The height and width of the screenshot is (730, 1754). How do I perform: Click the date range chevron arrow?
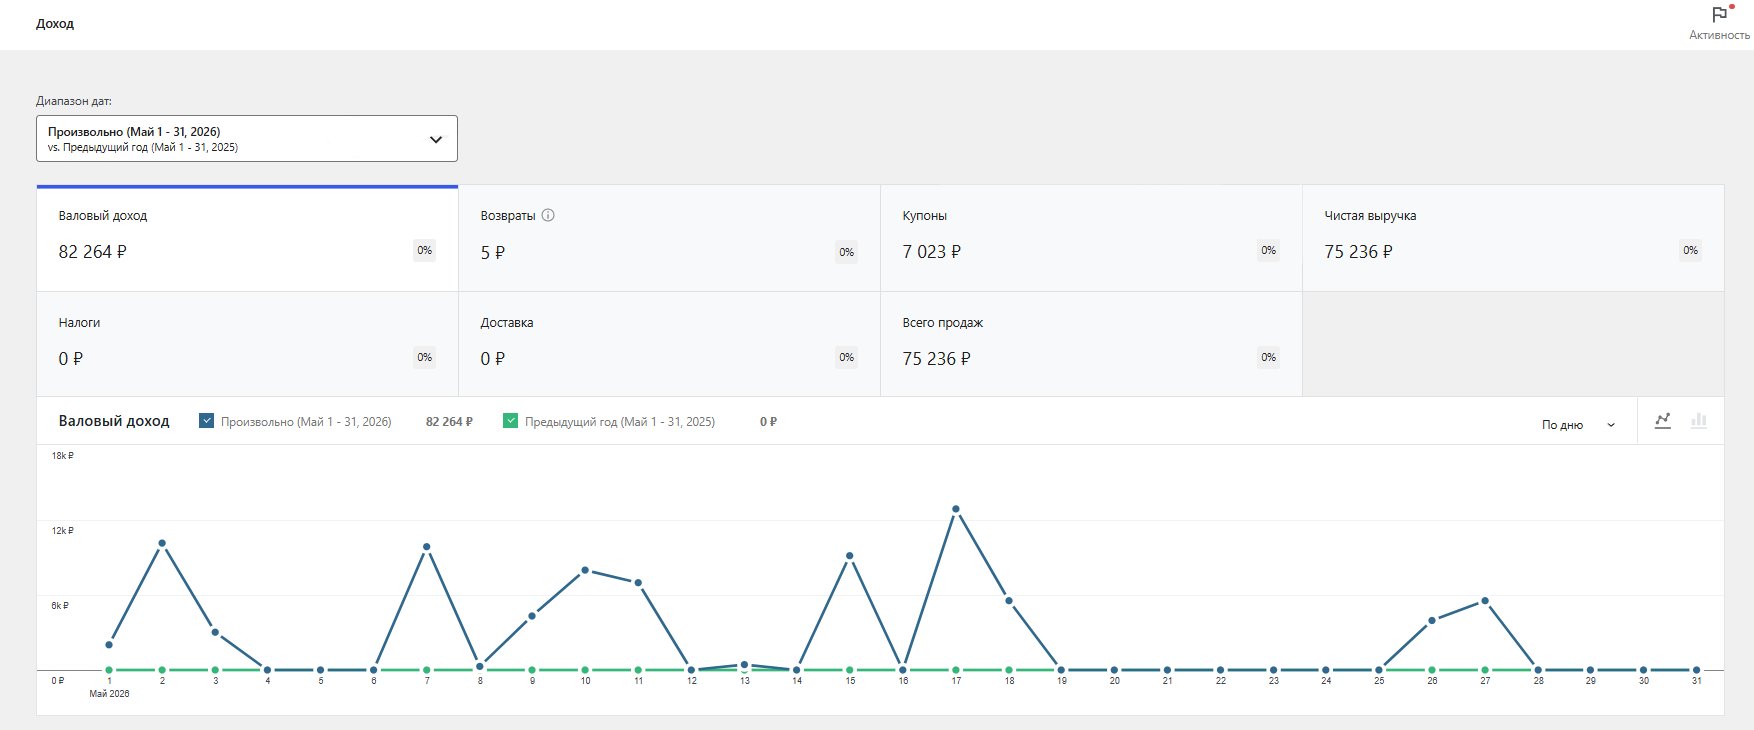[436, 140]
